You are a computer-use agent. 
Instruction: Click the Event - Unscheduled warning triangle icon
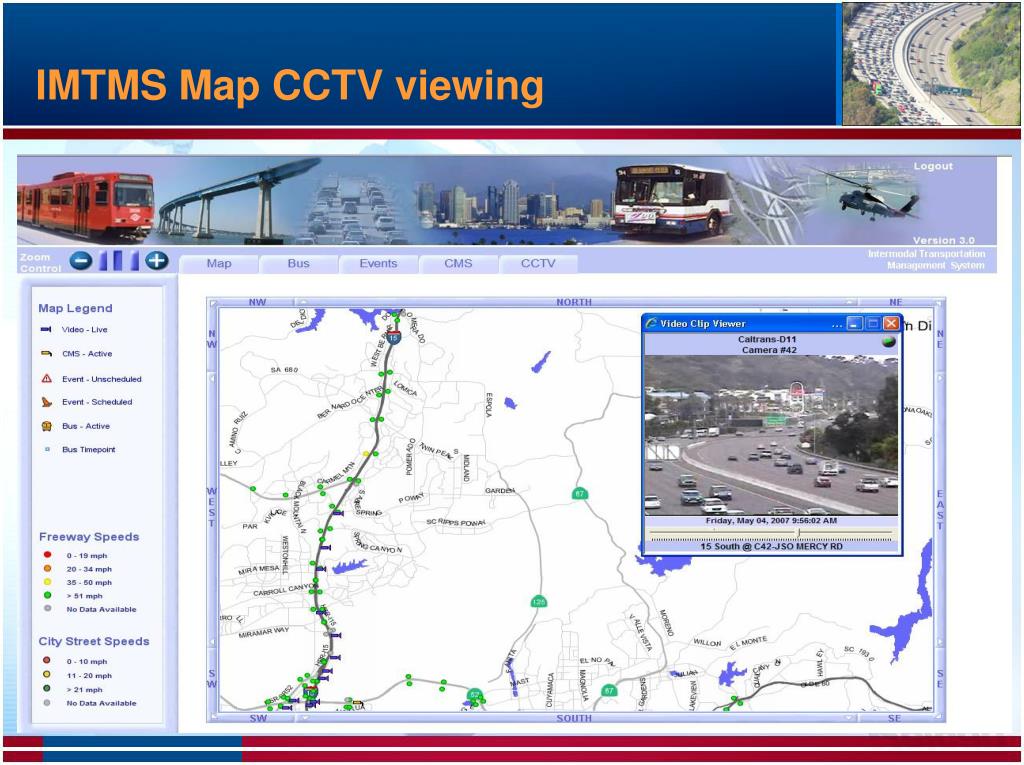click(46, 378)
